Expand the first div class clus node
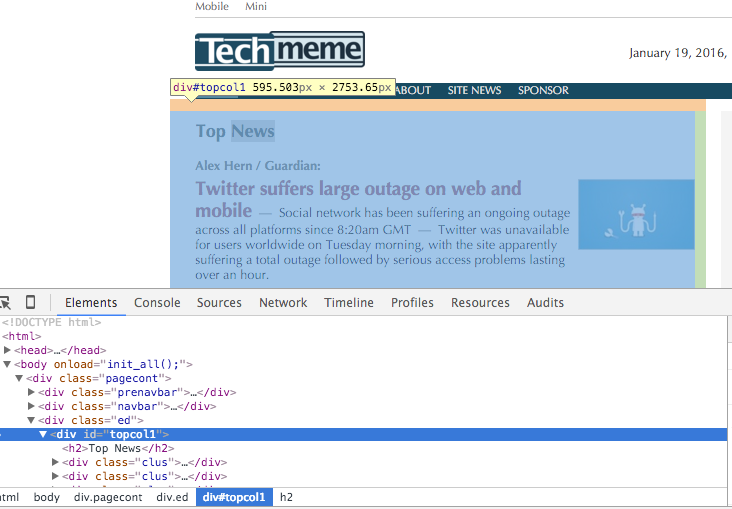Screen dimensions: 732x509 click(55, 462)
